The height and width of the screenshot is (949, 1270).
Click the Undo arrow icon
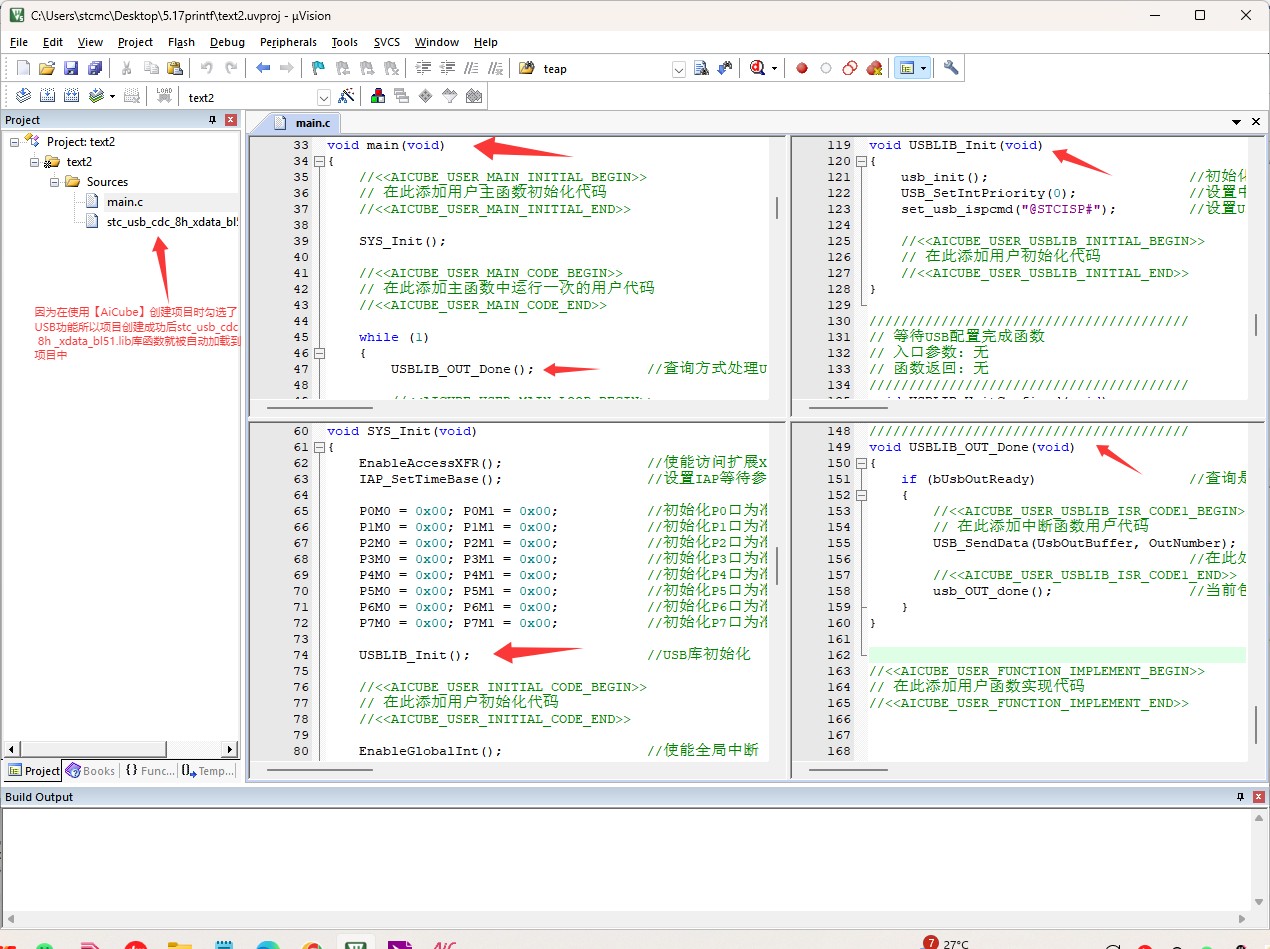(206, 68)
